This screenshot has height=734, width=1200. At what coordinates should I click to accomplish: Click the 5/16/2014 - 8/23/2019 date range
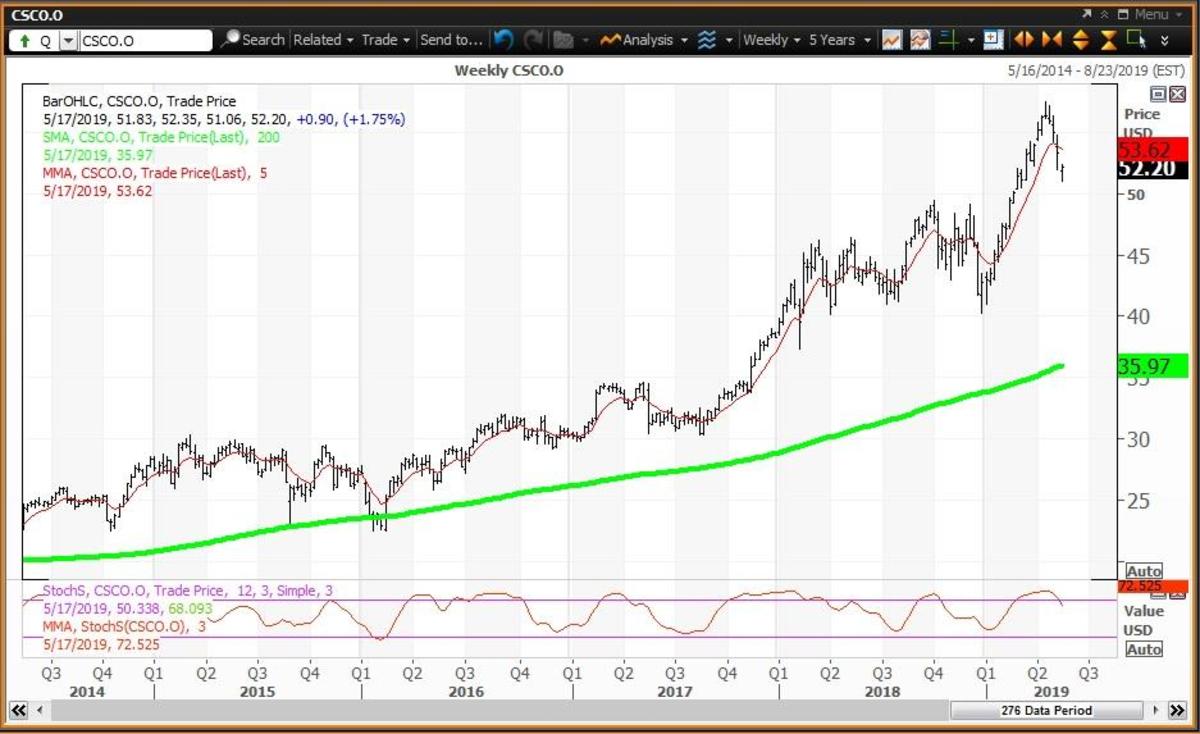click(1096, 71)
